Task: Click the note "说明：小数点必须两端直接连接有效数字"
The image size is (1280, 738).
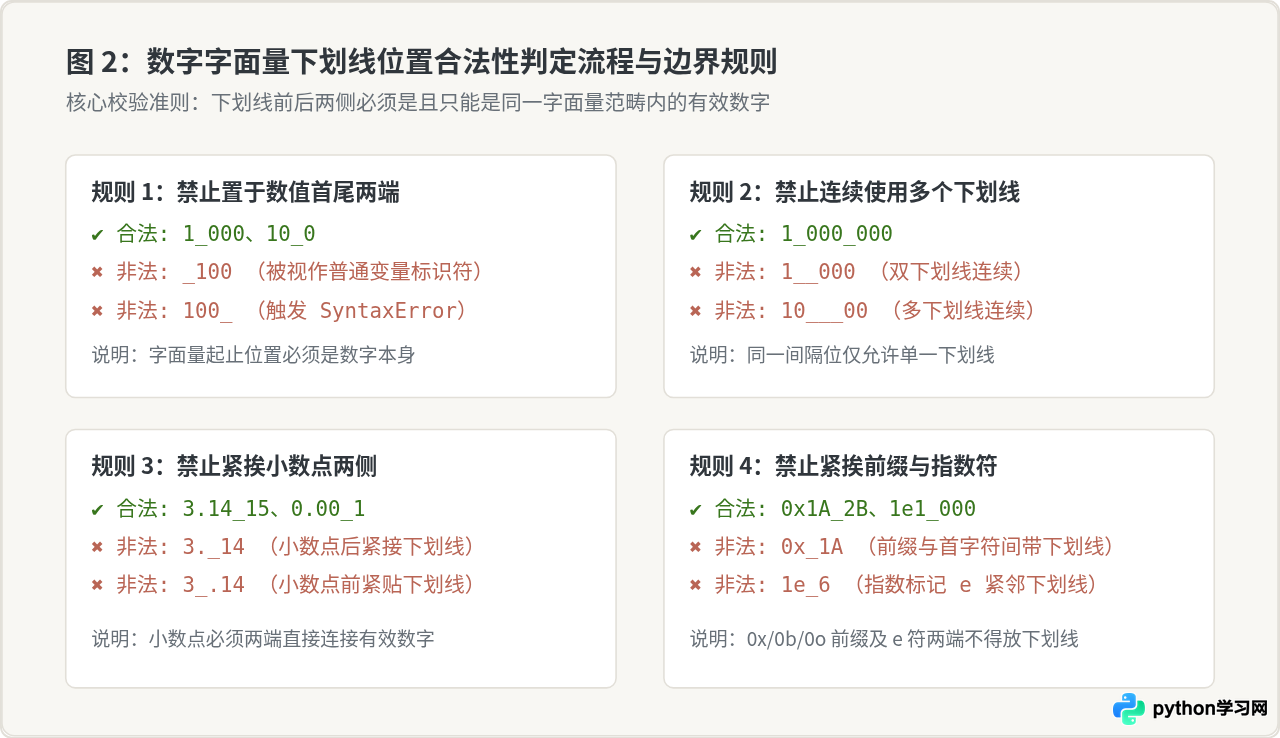Action: [263, 638]
